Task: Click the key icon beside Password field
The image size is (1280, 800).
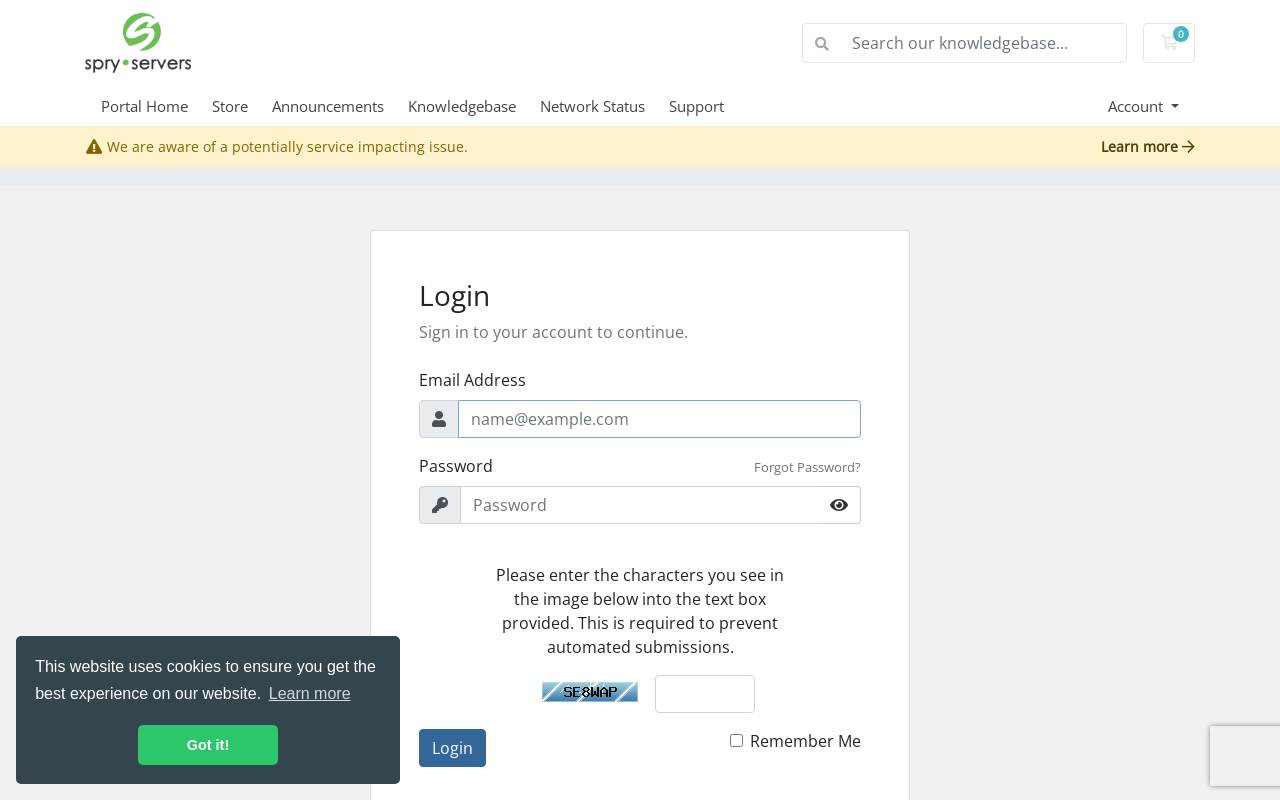Action: tap(440, 505)
